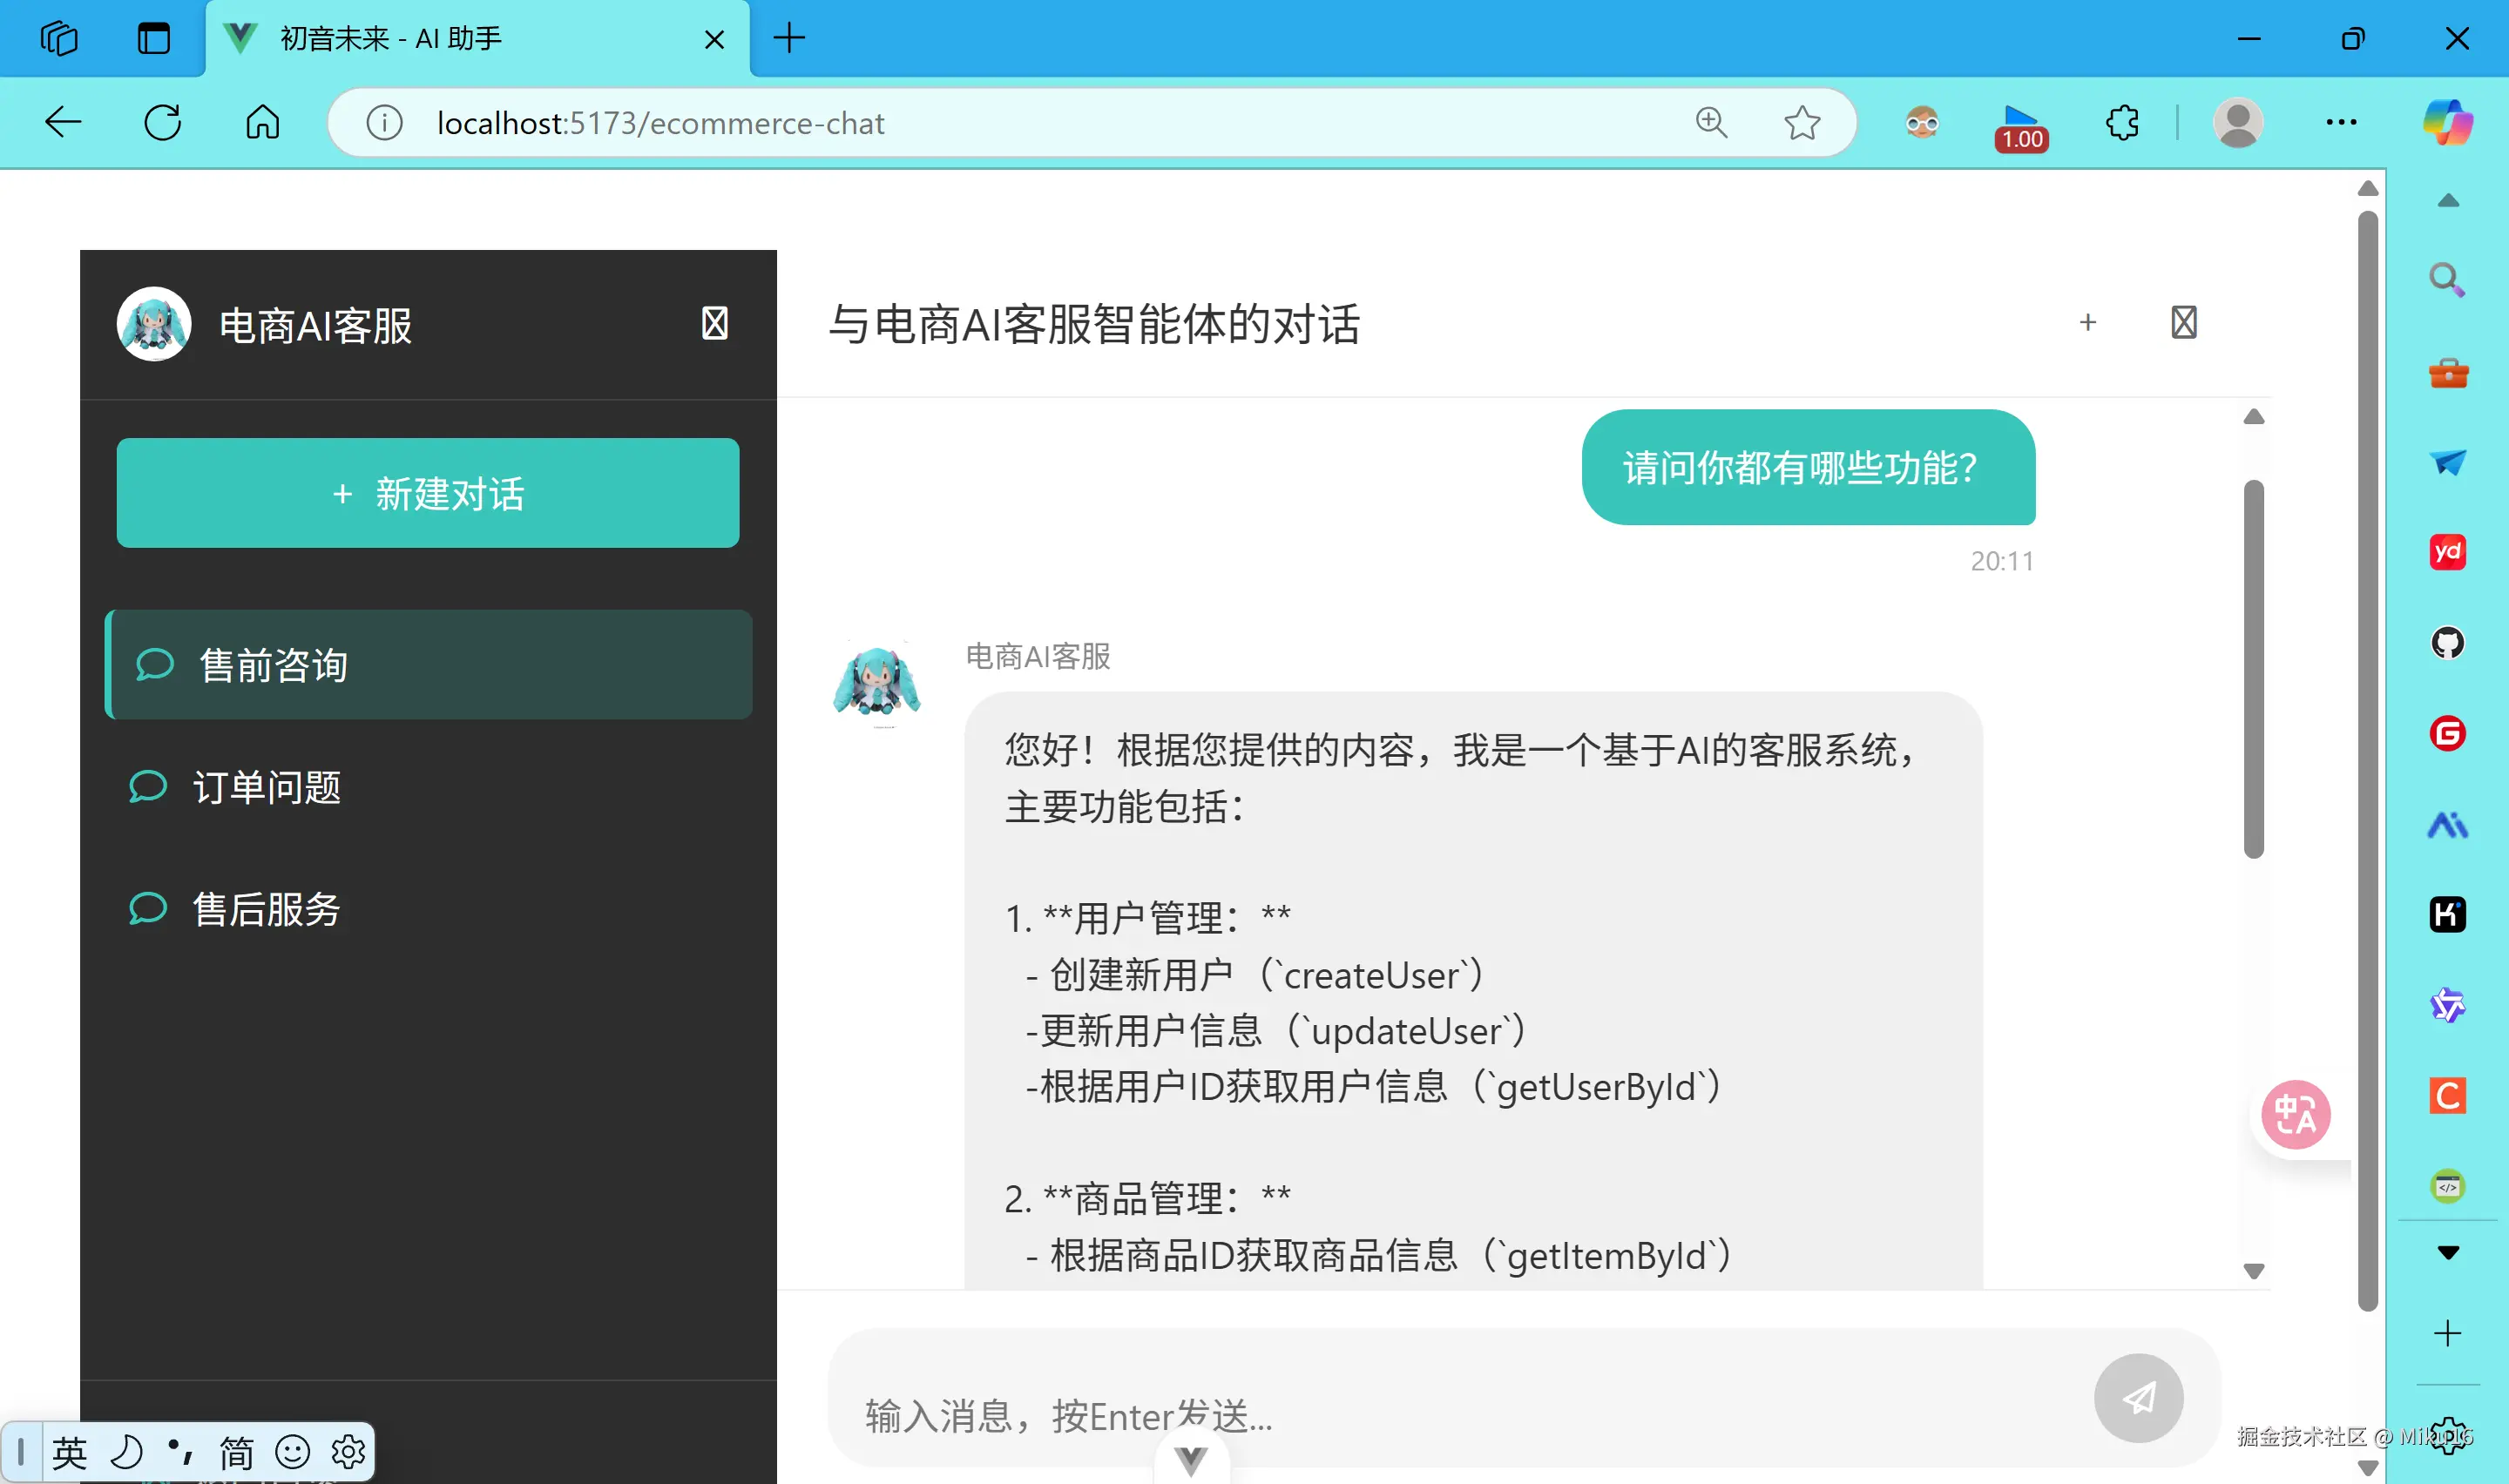2509x1484 pixels.
Task: Toggle 英 English input mode in IME bar
Action: pyautogui.click(x=68, y=1451)
